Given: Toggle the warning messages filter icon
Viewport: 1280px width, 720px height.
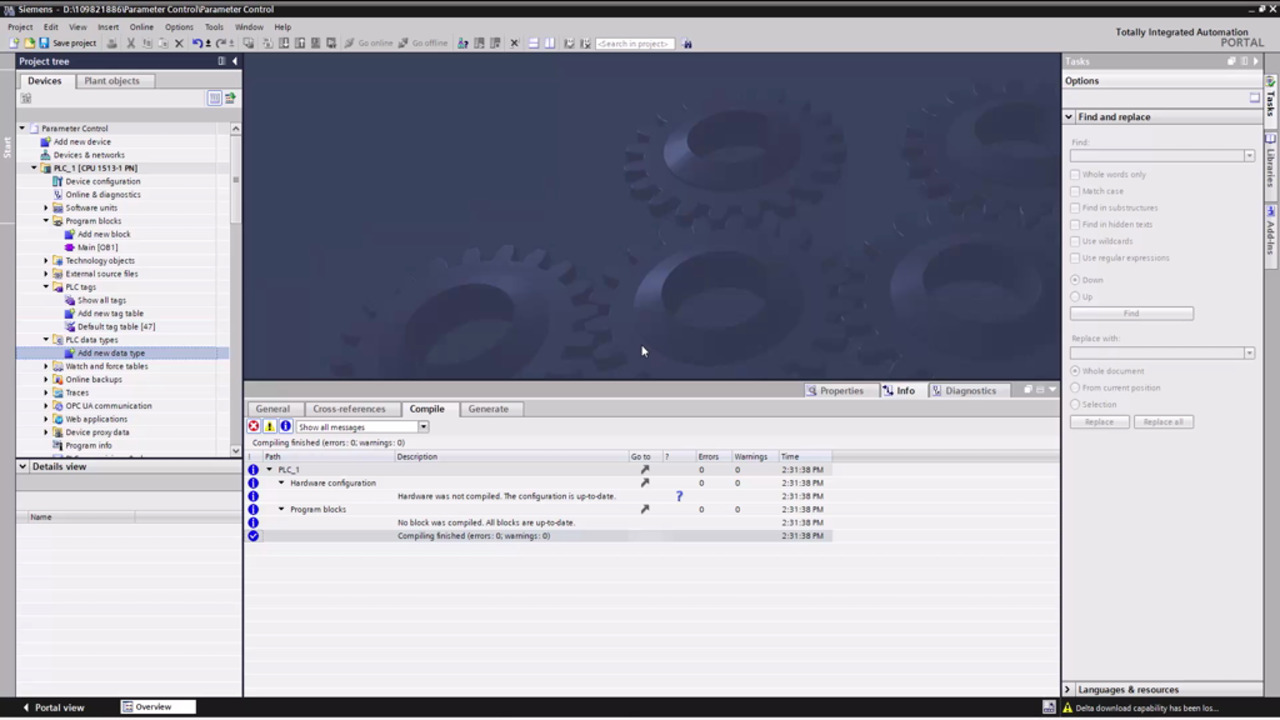Looking at the screenshot, I should (x=269, y=427).
